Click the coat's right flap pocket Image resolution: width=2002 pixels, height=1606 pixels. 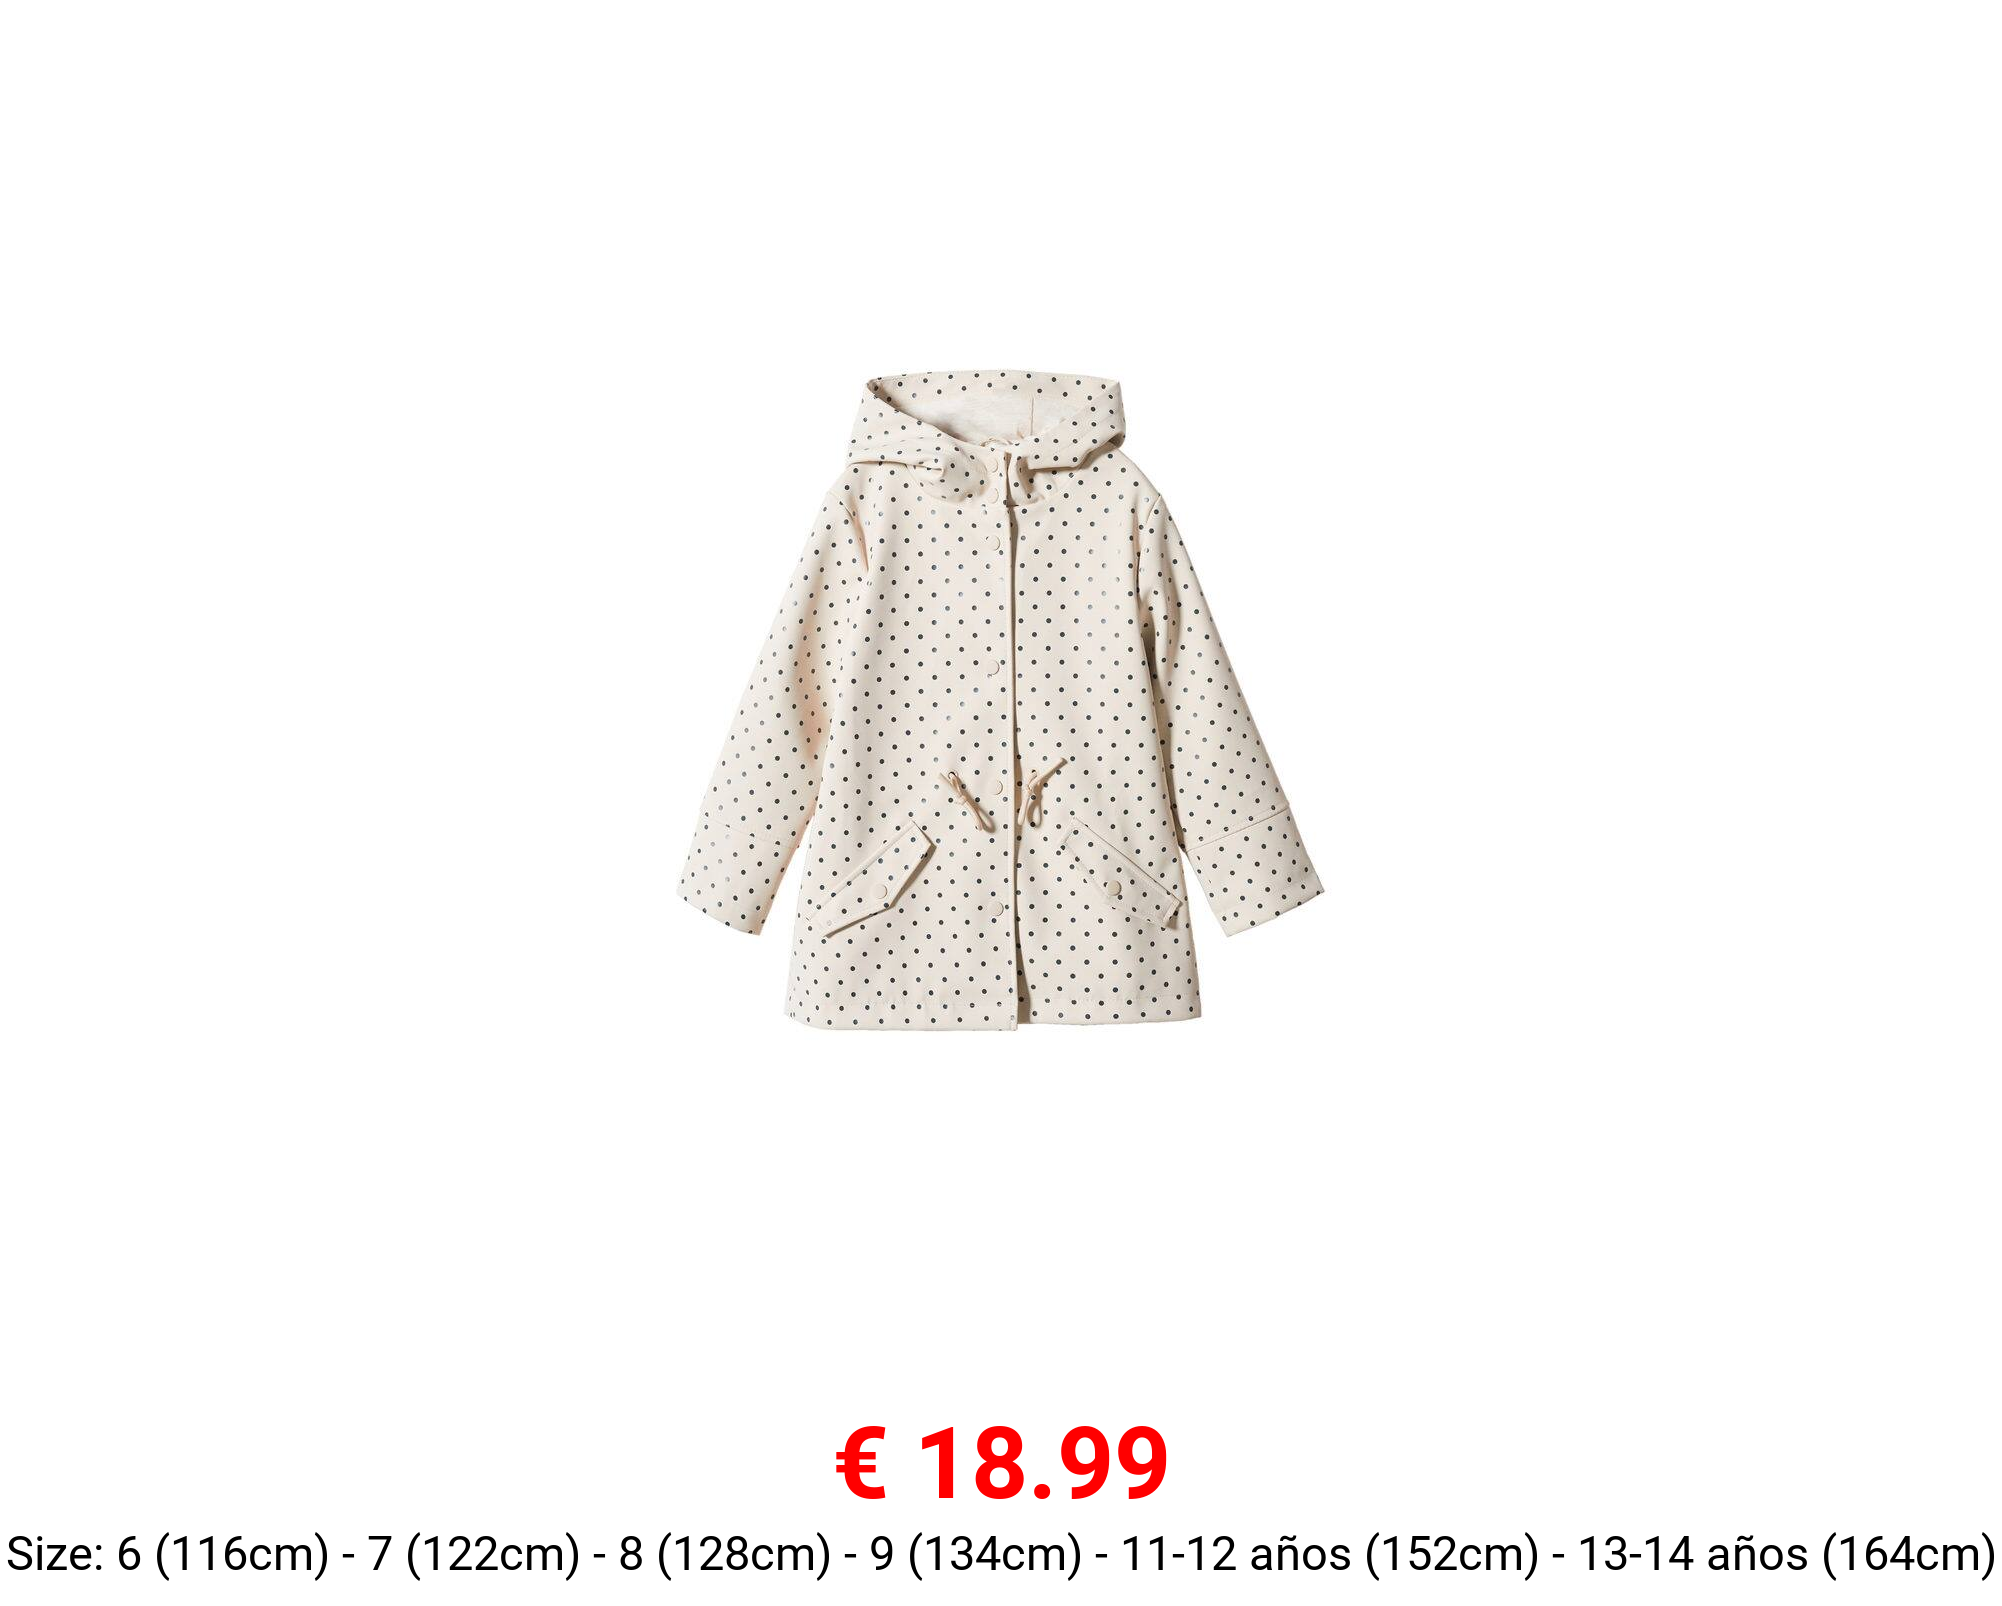pos(1122,875)
